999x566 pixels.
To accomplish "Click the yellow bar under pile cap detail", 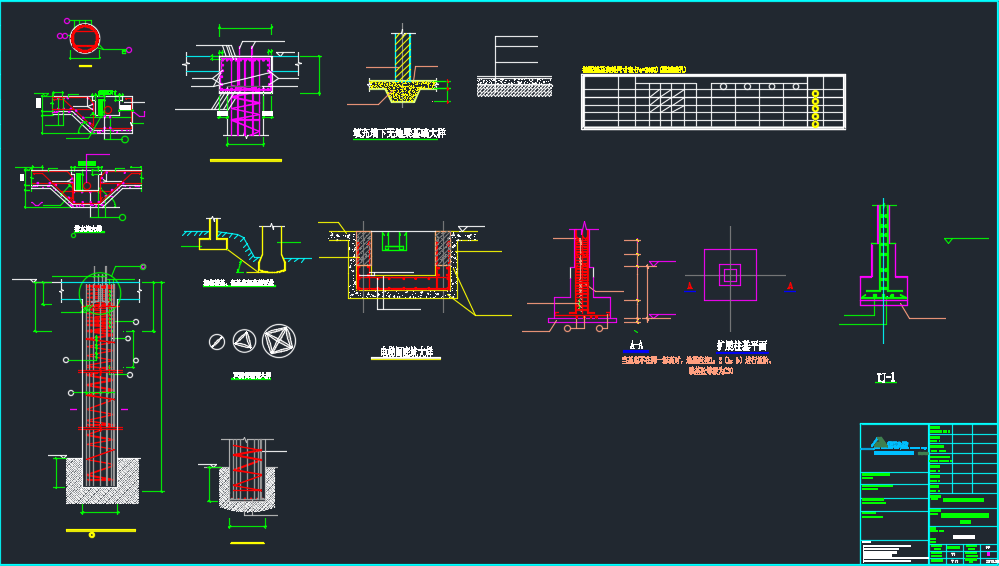I will pos(246,160).
